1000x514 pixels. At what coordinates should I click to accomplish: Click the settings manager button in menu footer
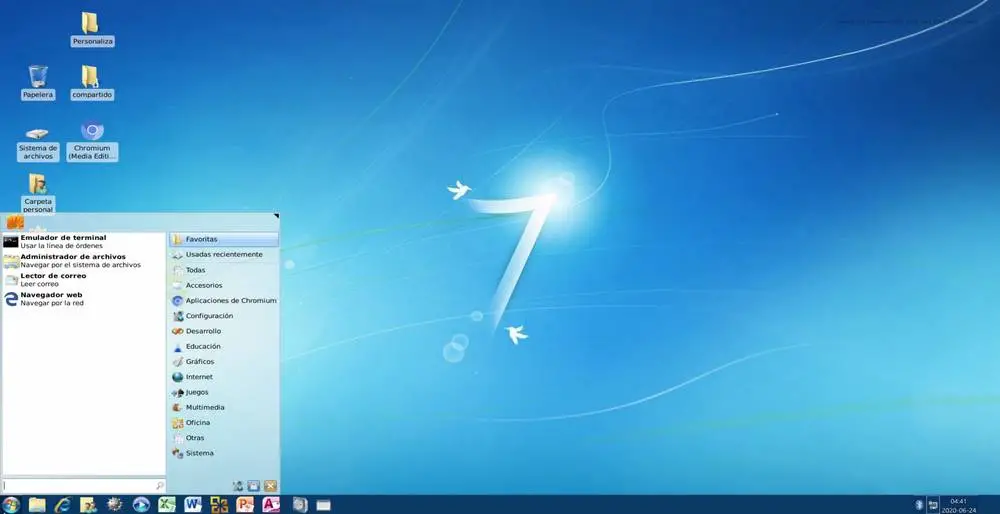click(238, 486)
